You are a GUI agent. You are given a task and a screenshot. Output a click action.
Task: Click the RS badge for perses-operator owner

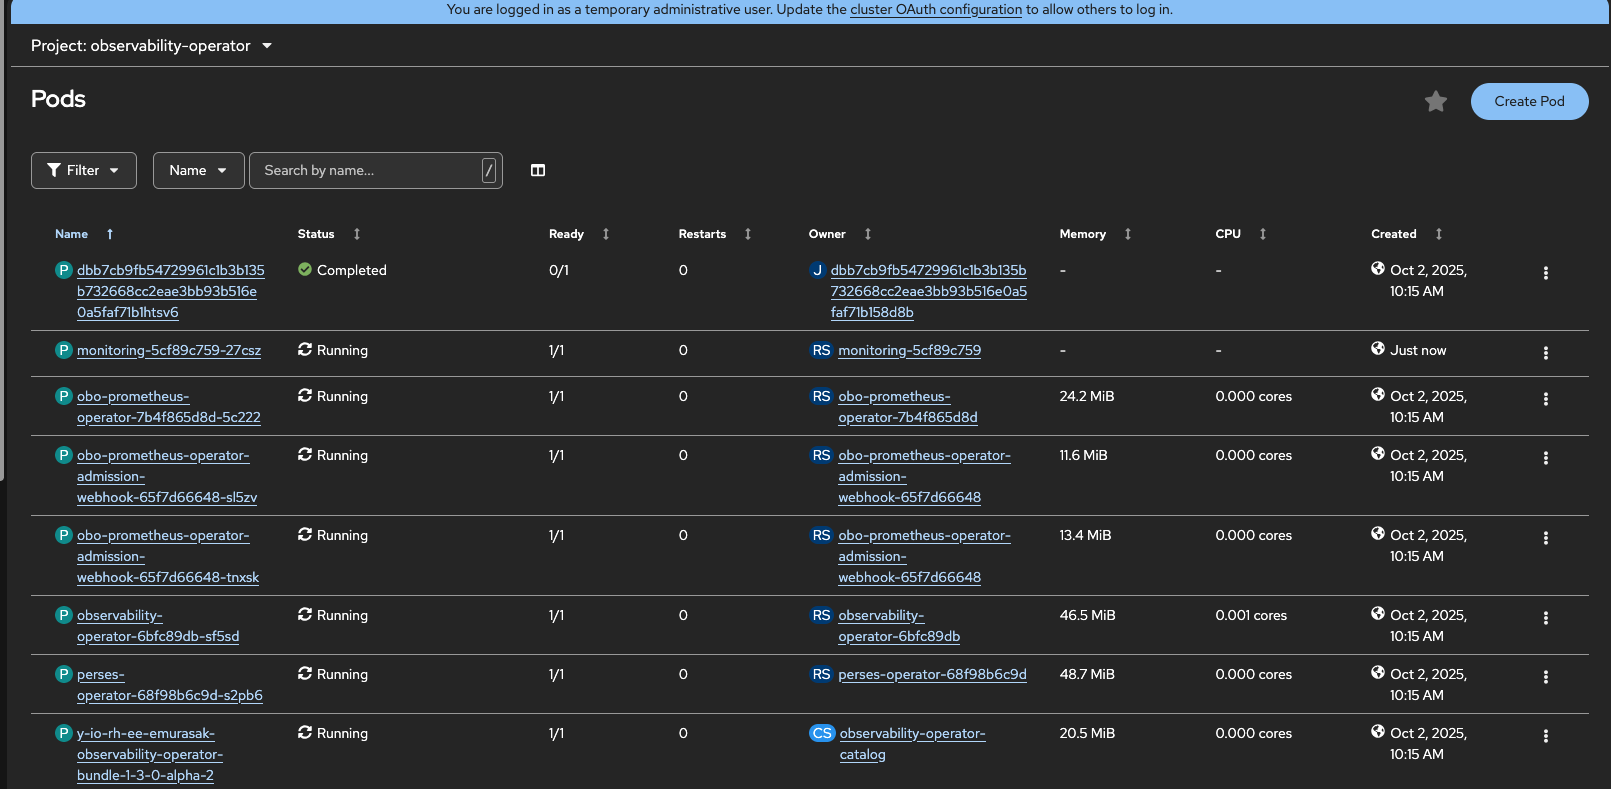click(821, 674)
